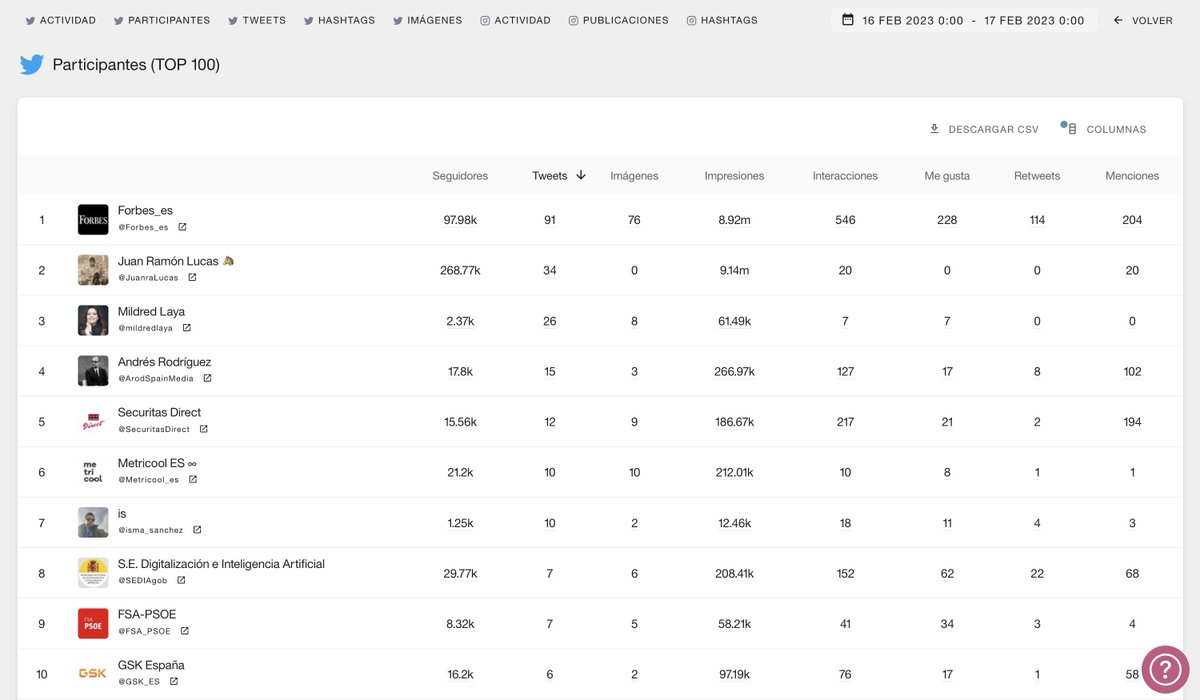Click Forbes_es profile avatar
The width and height of the screenshot is (1200, 700).
(x=93, y=219)
